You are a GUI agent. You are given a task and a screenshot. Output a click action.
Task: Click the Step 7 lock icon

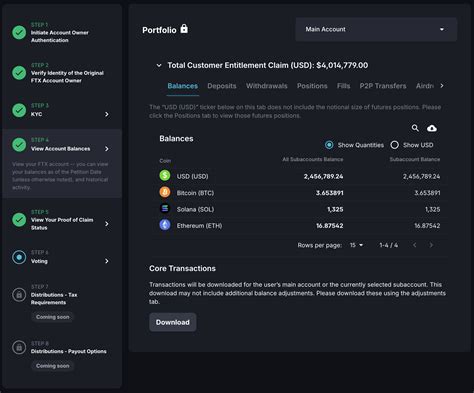pos(19,295)
